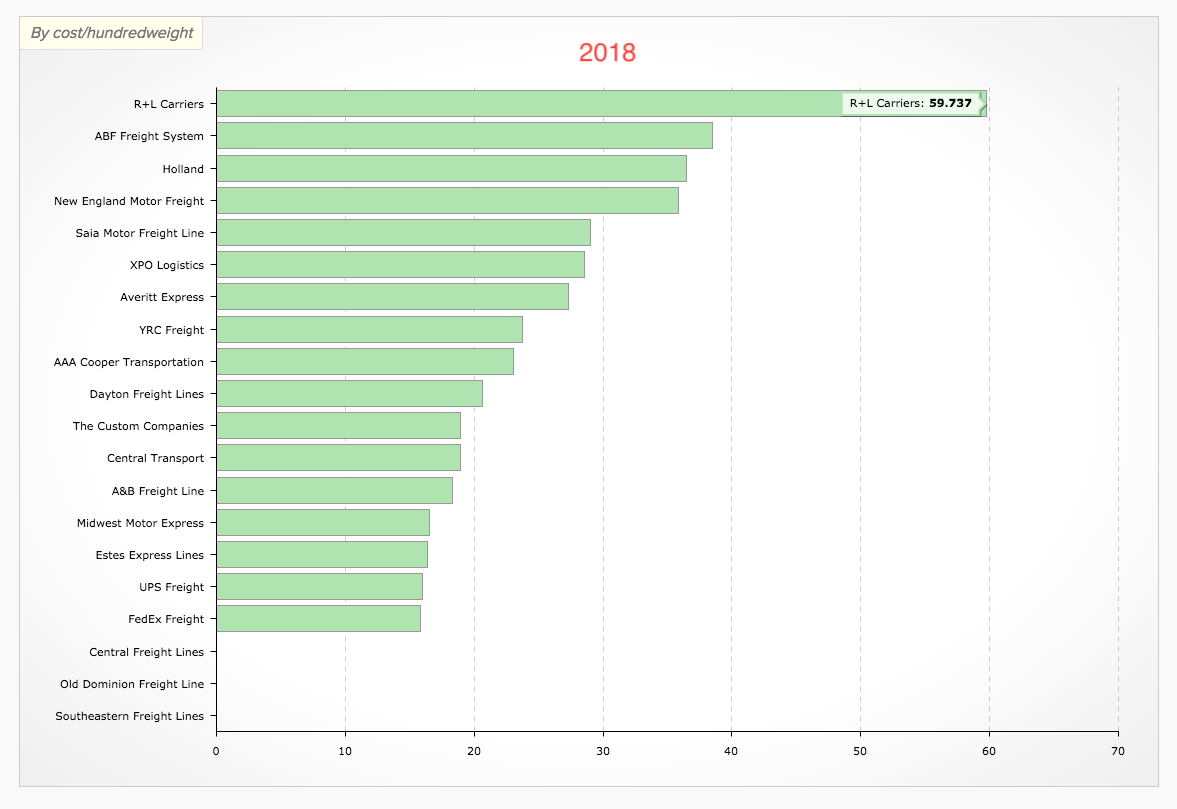Select the 'AAA Cooper Transportation' label

coord(129,362)
